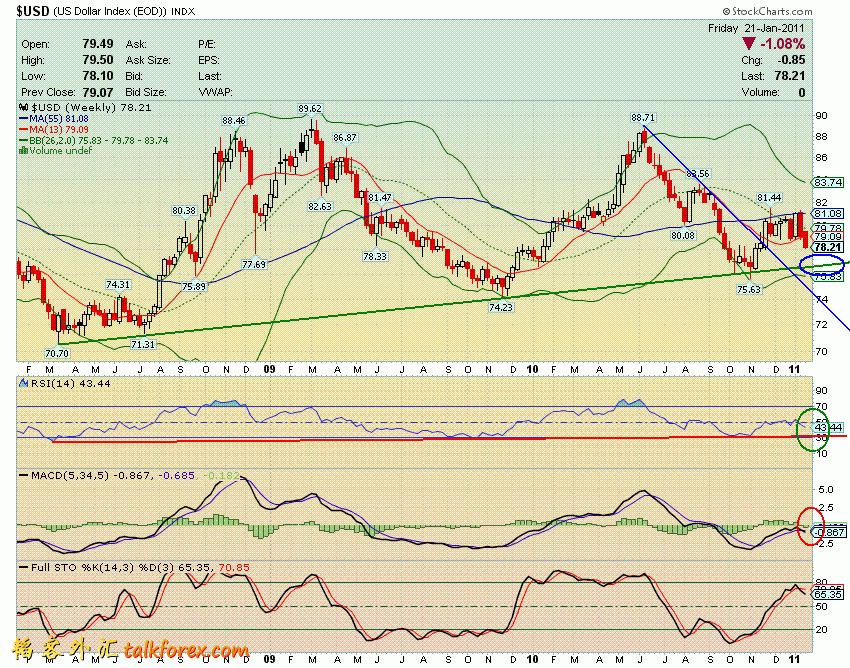Viewport: 850px width, 668px height.
Task: Click the 83.74 upper band axis tag
Action: pyautogui.click(x=828, y=183)
